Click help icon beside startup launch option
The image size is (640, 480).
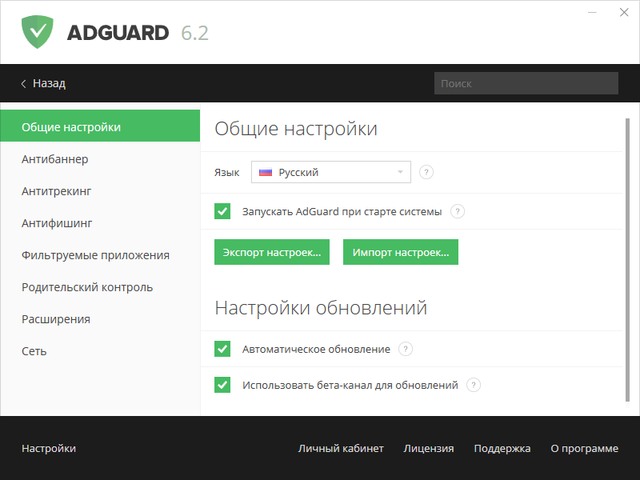[458, 211]
